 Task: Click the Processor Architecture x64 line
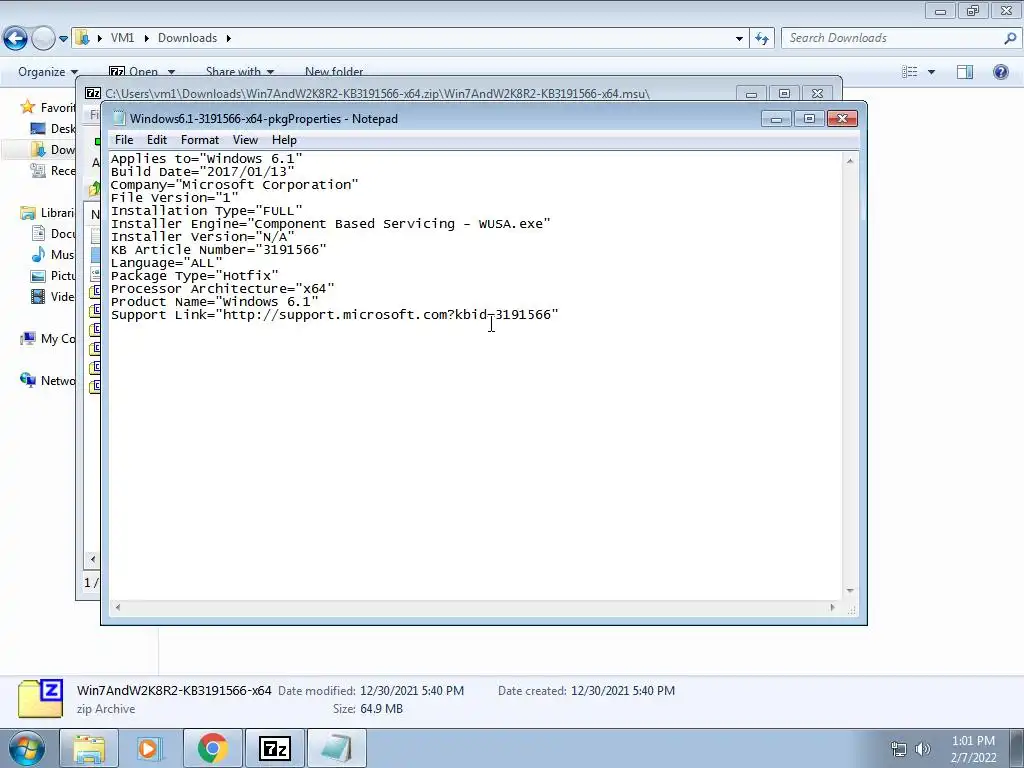pos(223,289)
